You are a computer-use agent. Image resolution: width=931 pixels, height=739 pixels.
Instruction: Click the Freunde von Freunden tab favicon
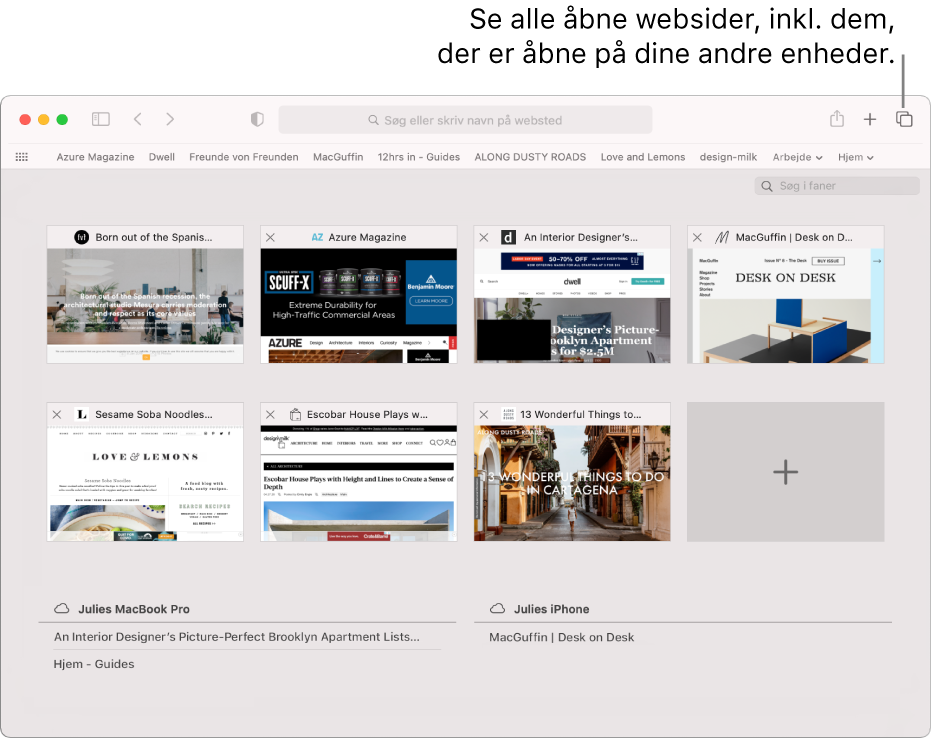[x=81, y=237]
